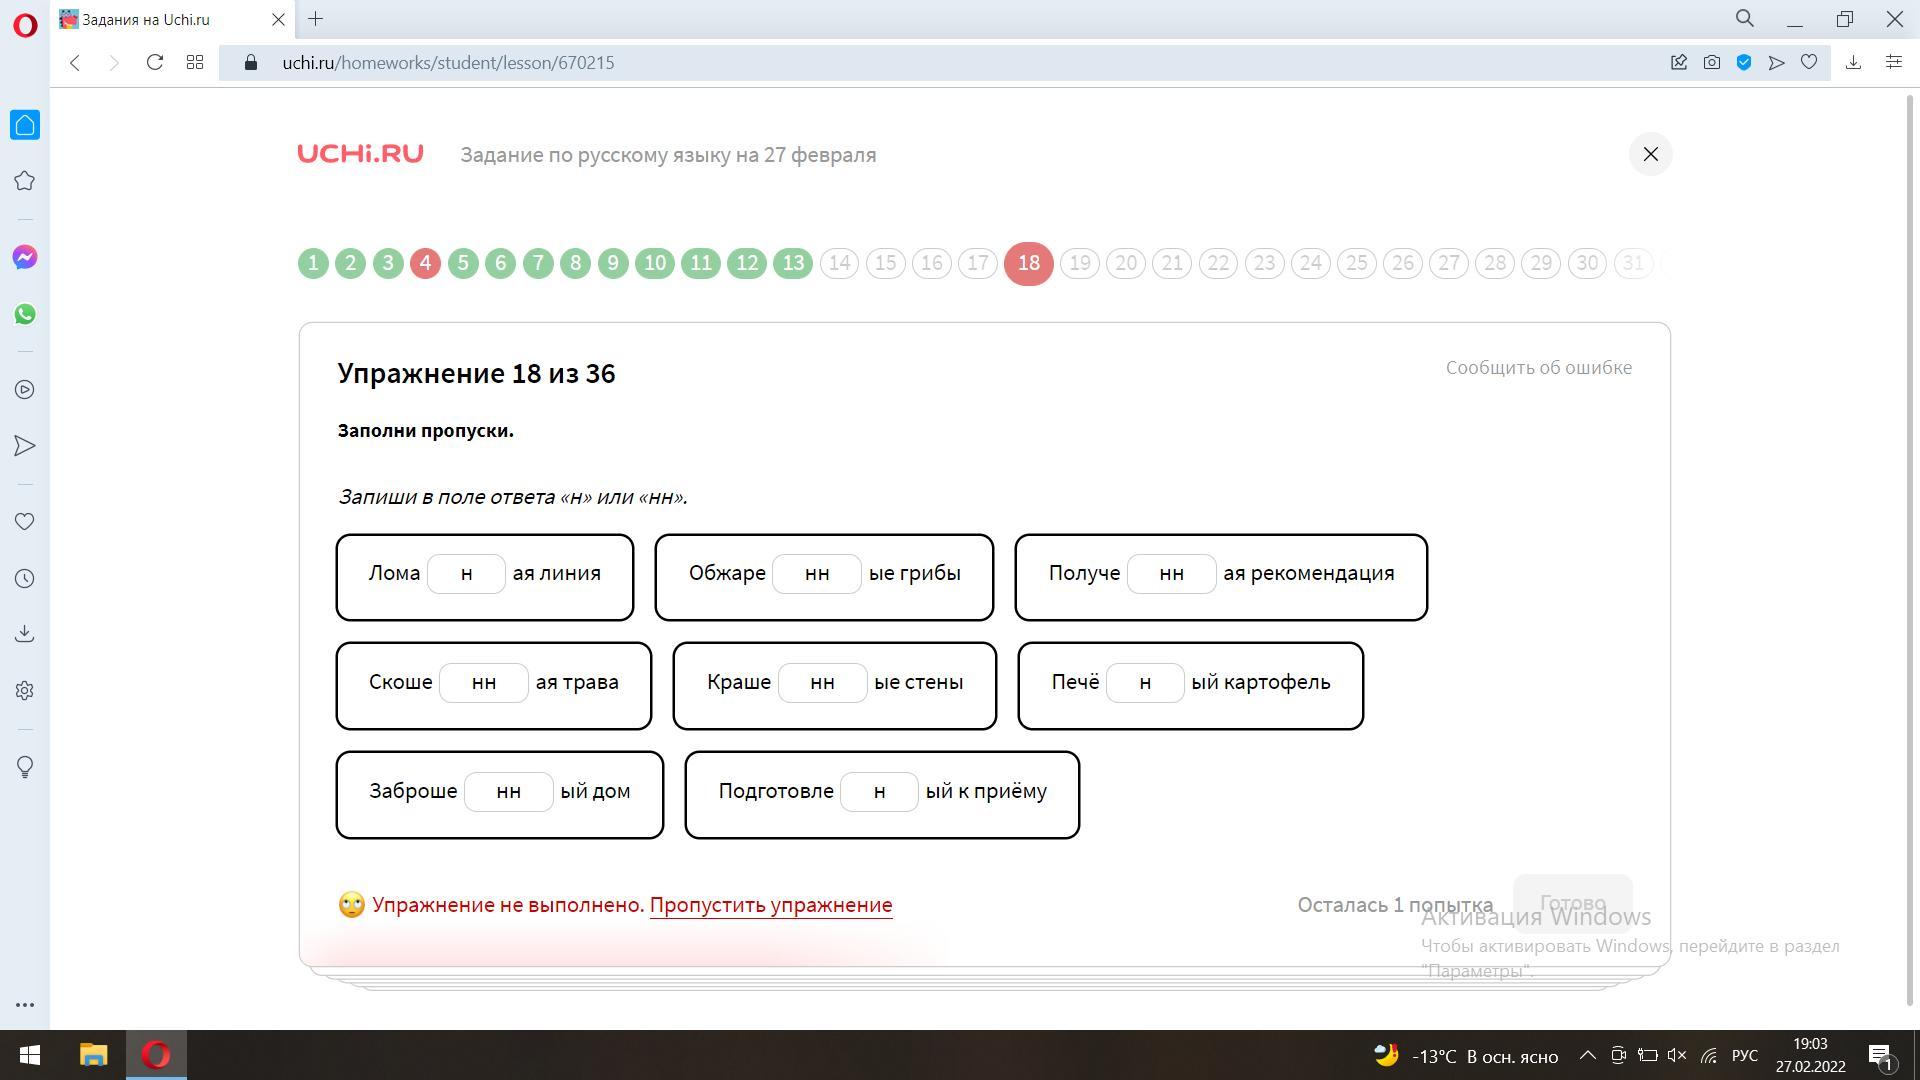Click Пропустить упражнение link
The height and width of the screenshot is (1080, 1920).
(x=770, y=905)
